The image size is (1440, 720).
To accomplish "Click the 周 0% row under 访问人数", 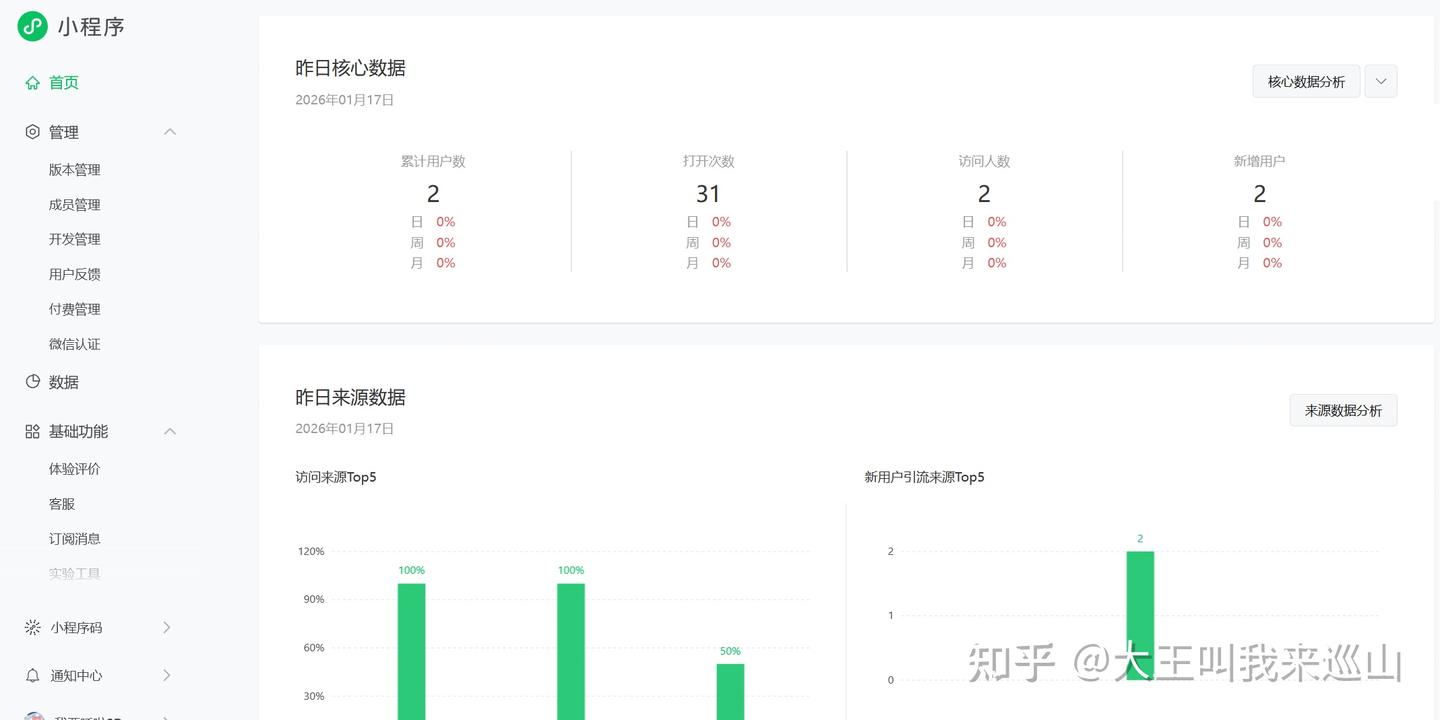I will (984, 243).
